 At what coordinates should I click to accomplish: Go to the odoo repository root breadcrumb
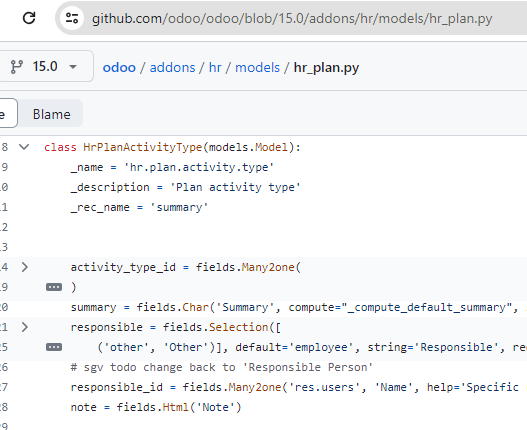(x=119, y=68)
